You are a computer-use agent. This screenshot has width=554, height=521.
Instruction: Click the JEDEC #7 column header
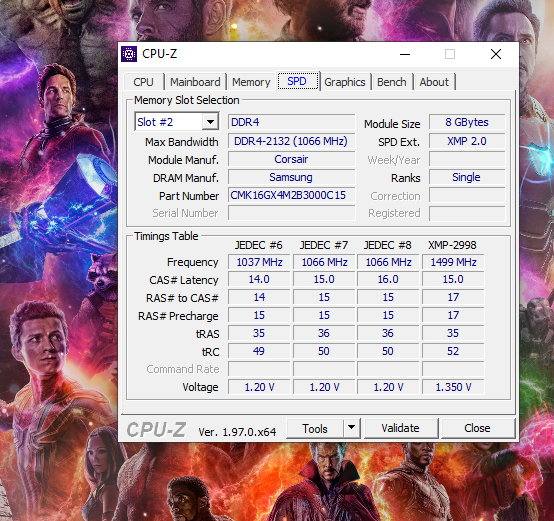click(x=324, y=245)
